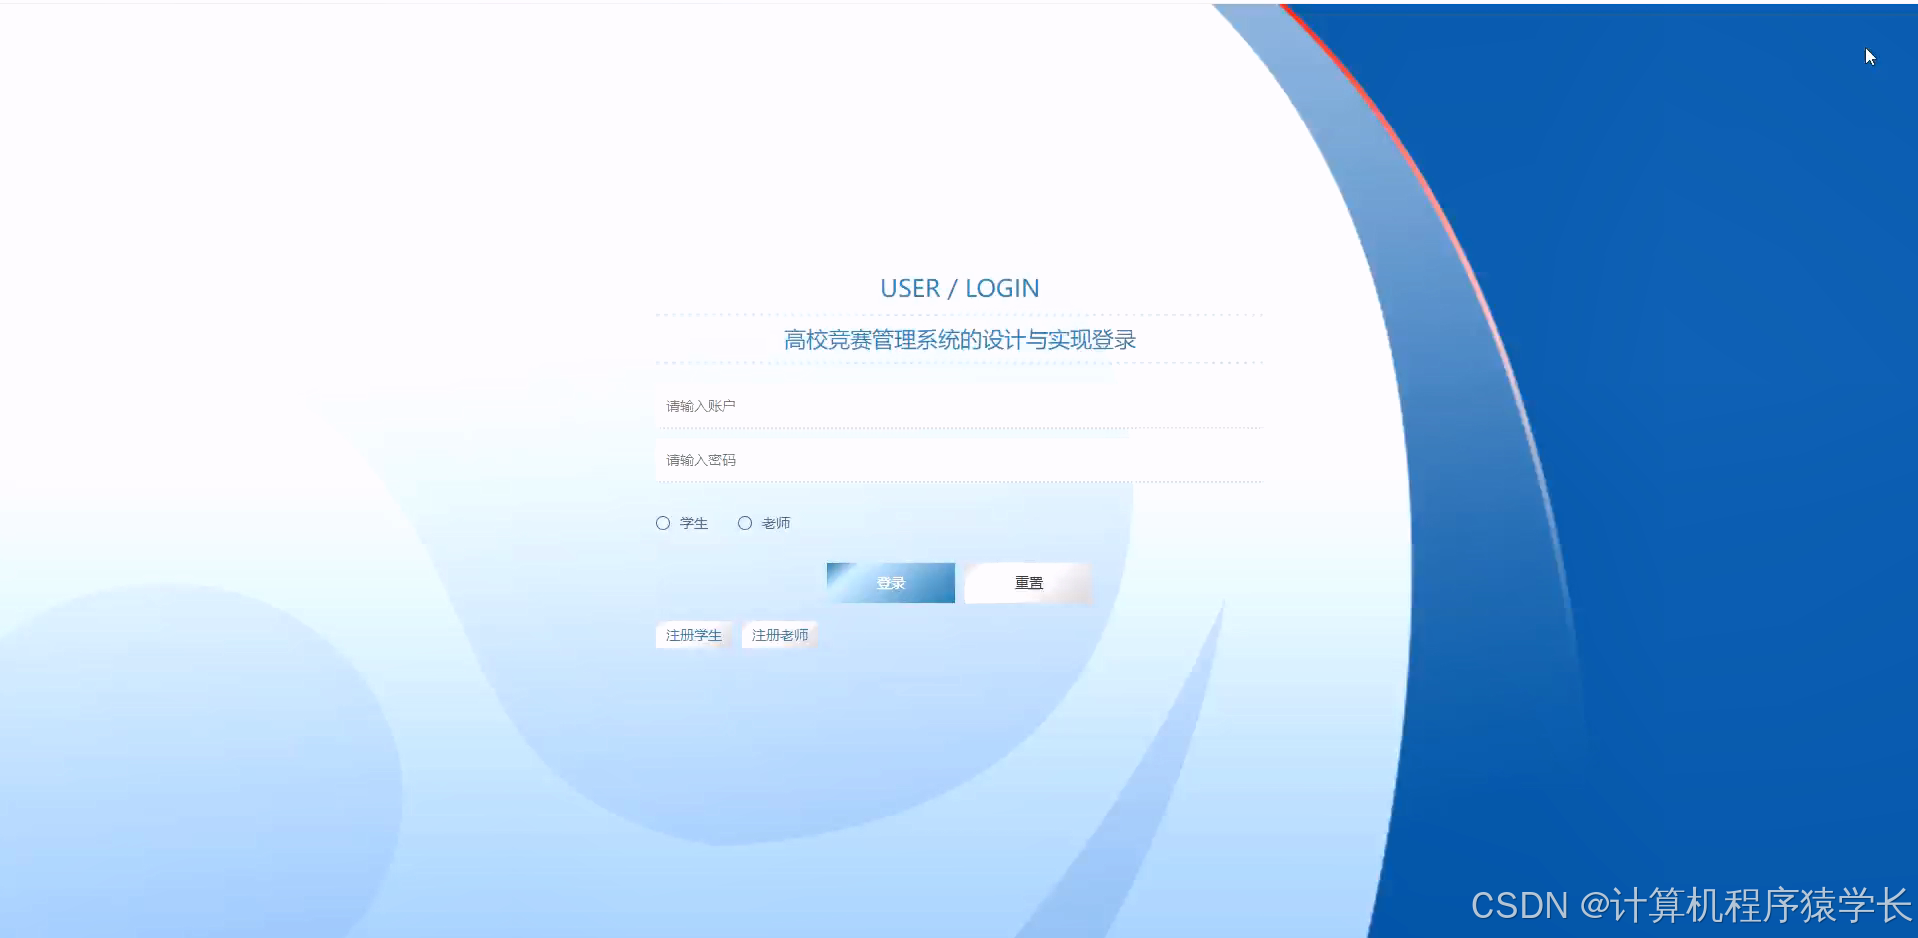Viewport: 1918px width, 938px height.
Task: Open the 注册老师 teacher registration page
Action: coord(779,634)
